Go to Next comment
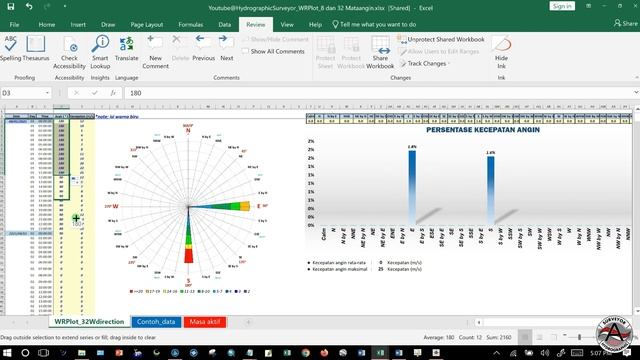 point(227,49)
